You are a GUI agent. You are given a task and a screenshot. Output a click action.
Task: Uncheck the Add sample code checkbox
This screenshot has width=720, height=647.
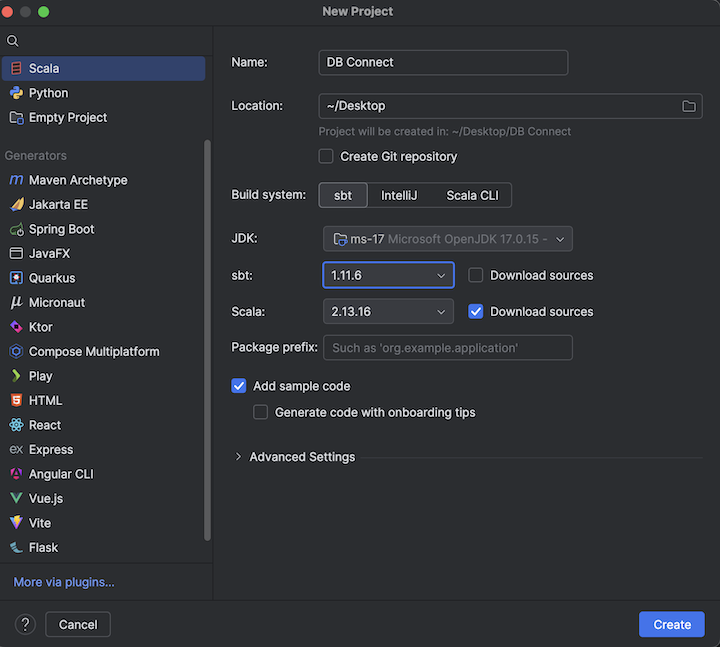[239, 386]
